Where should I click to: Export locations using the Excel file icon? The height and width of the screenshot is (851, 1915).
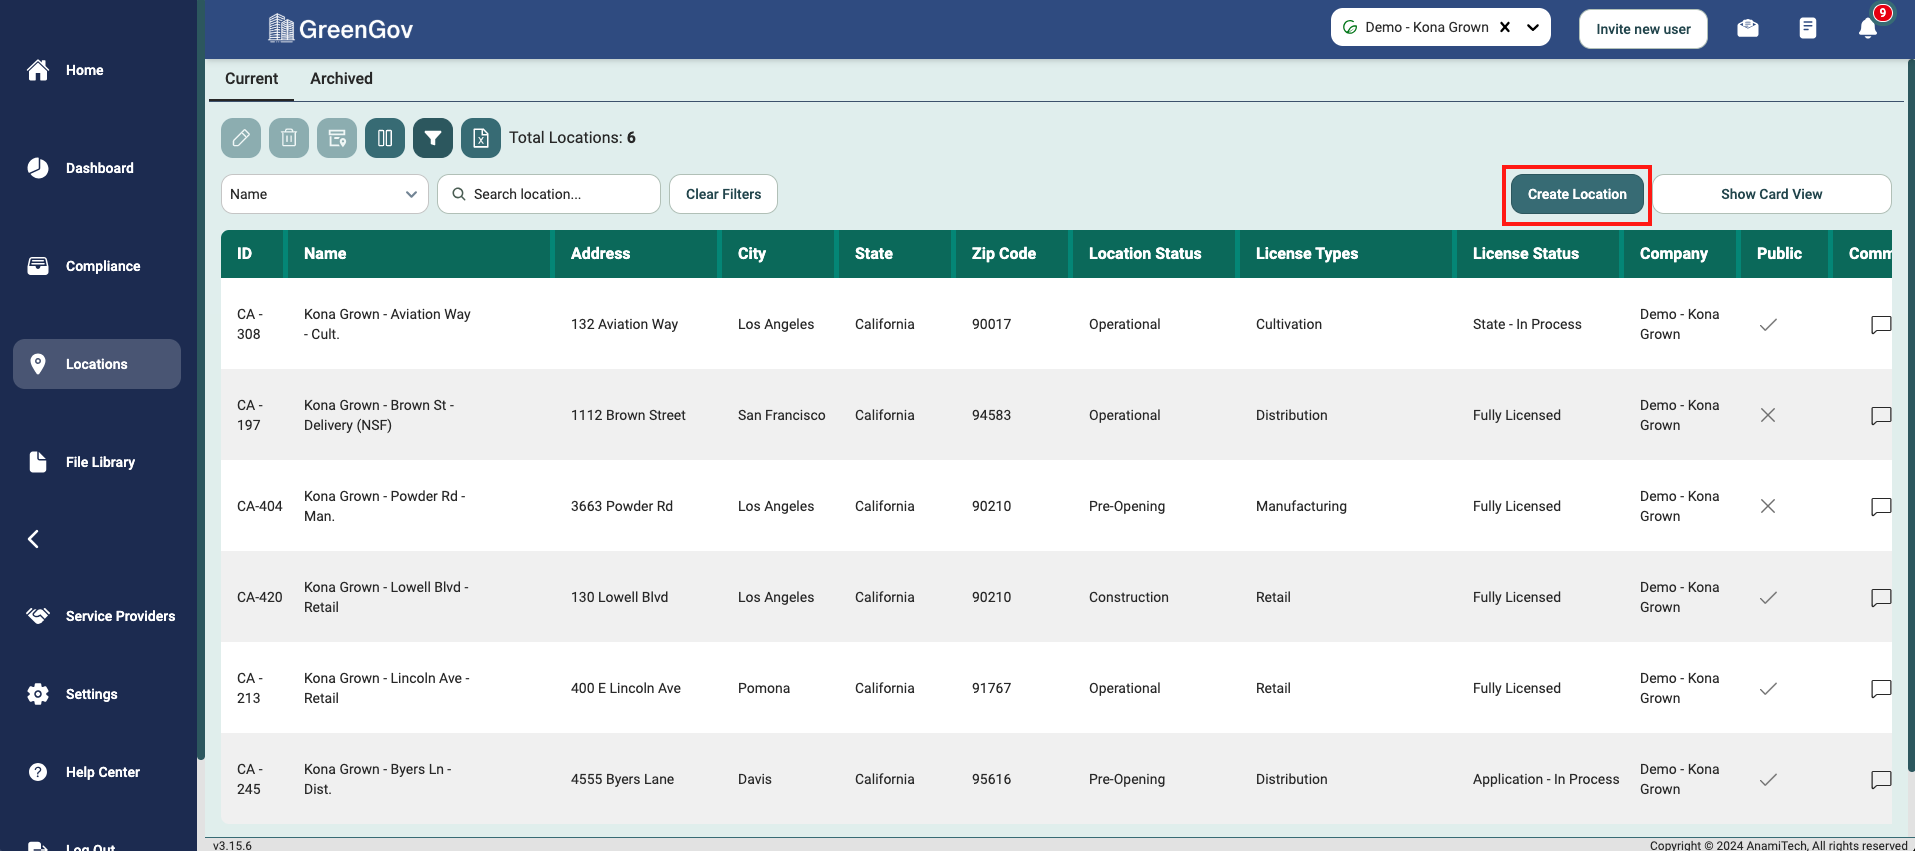(481, 138)
